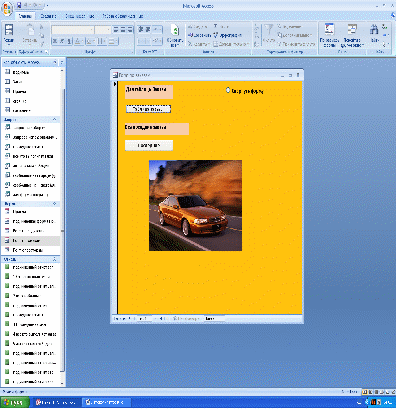Click the Cut scissors icon
The image size is (397, 409).
pos(42,27)
